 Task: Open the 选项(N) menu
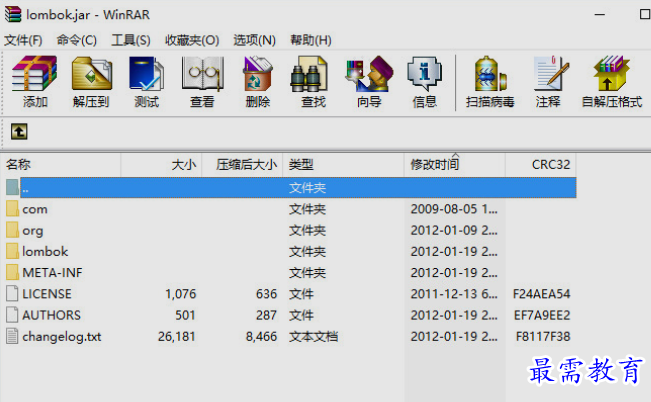[x=255, y=40]
